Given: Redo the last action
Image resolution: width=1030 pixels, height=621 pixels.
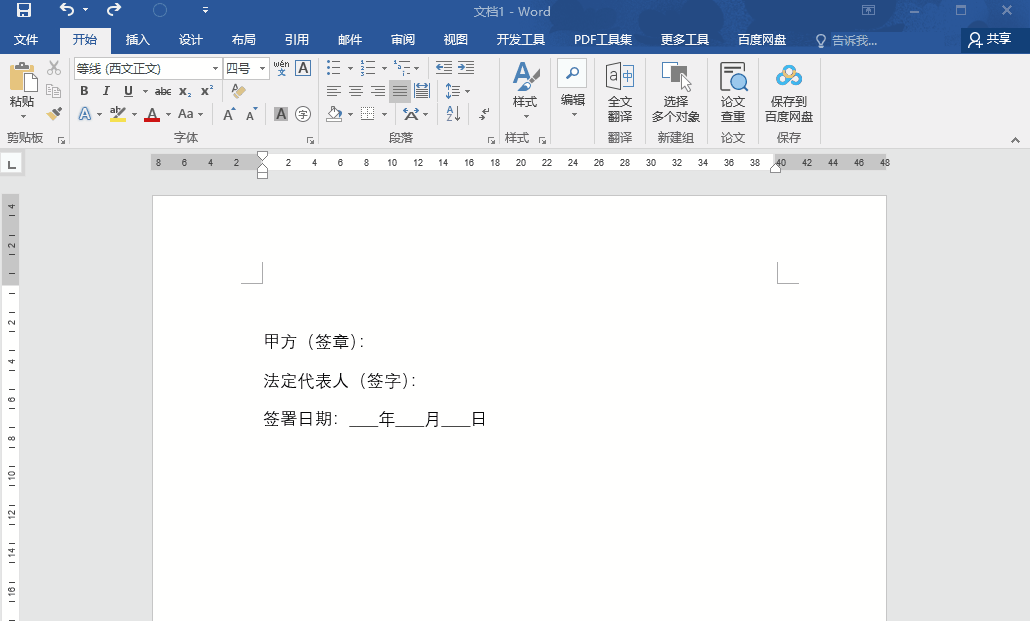Looking at the screenshot, I should click(114, 9).
